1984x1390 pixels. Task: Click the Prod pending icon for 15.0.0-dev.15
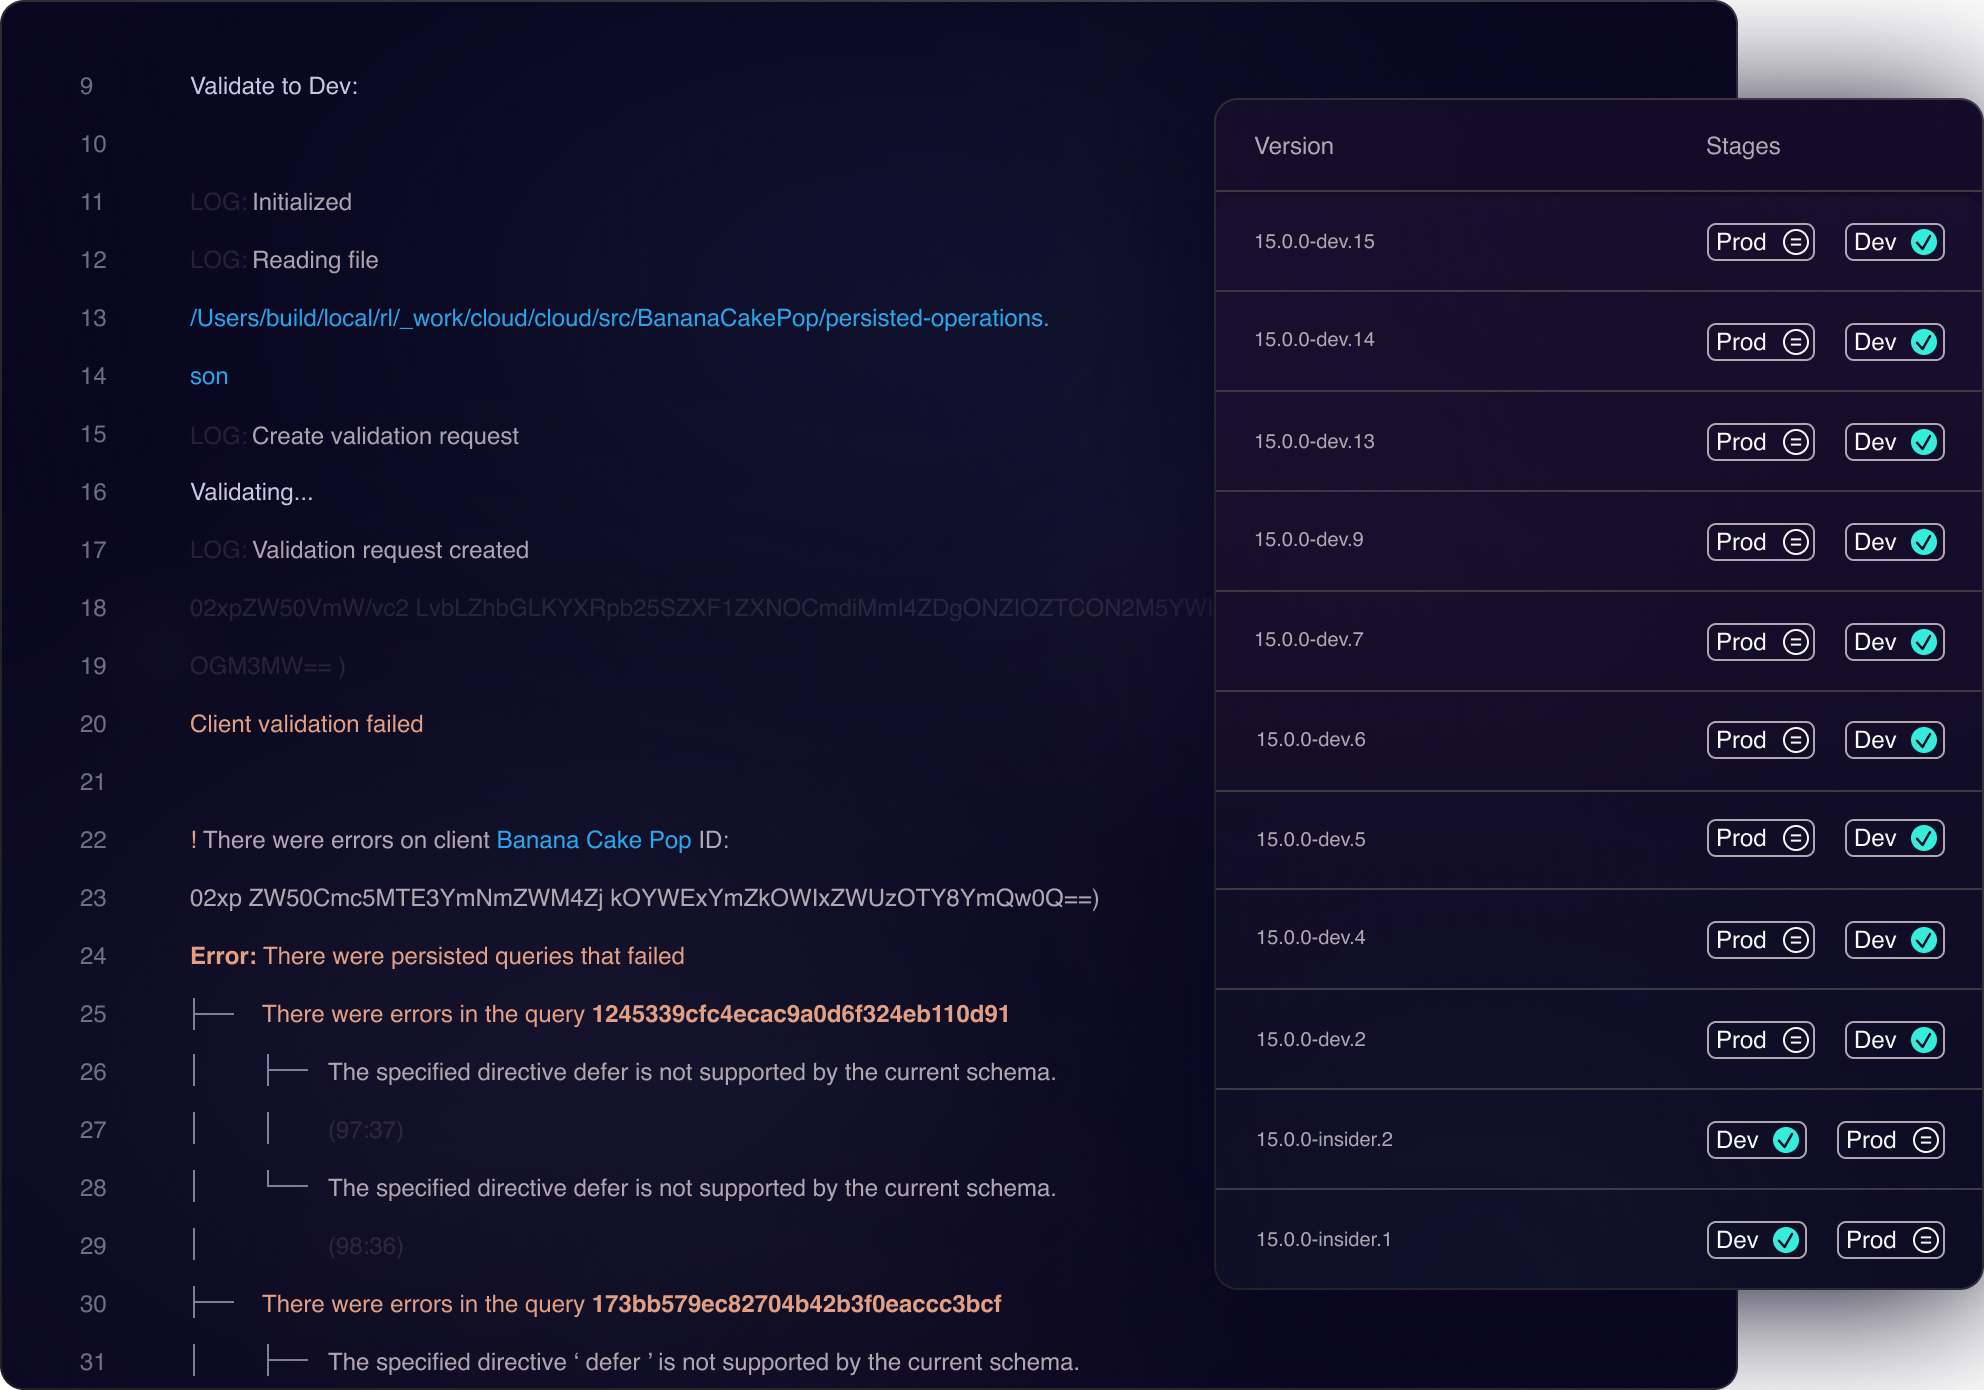pyautogui.click(x=1796, y=242)
